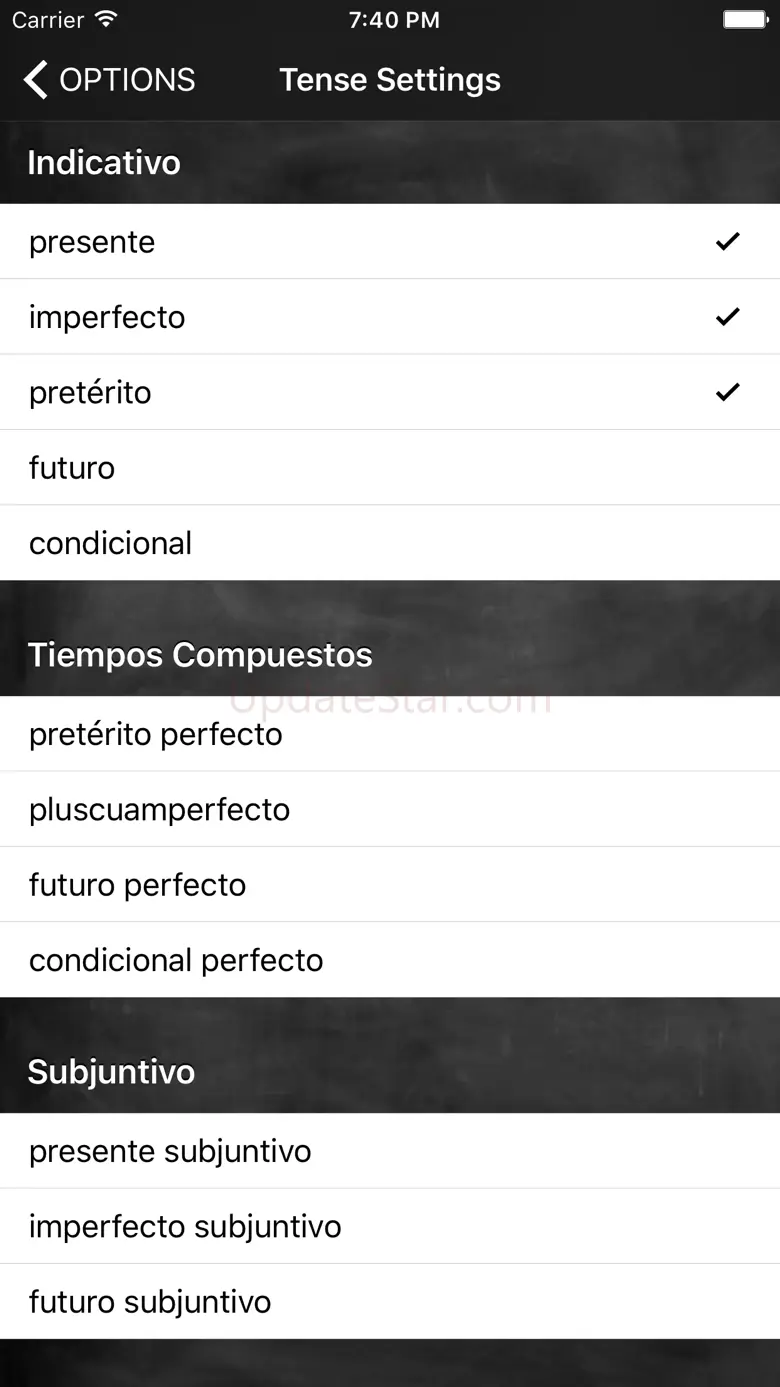Tap the Indicativo section header
Screen dimensions: 780x1387
click(x=104, y=163)
